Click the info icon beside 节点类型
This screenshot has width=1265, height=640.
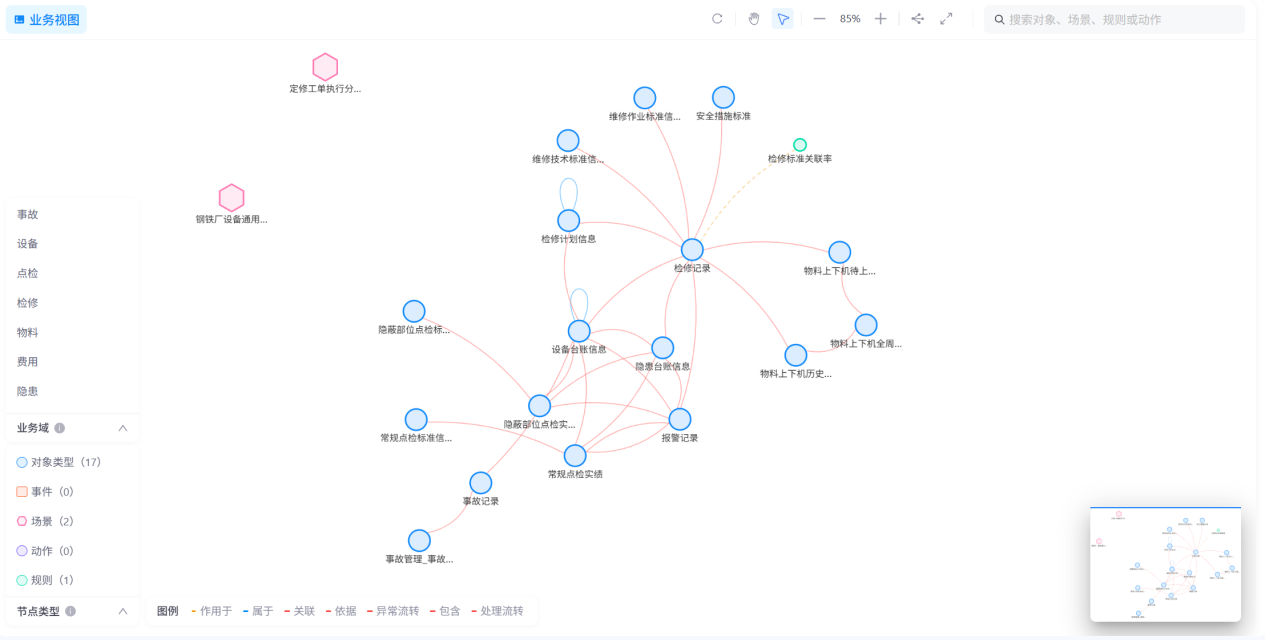coord(71,611)
